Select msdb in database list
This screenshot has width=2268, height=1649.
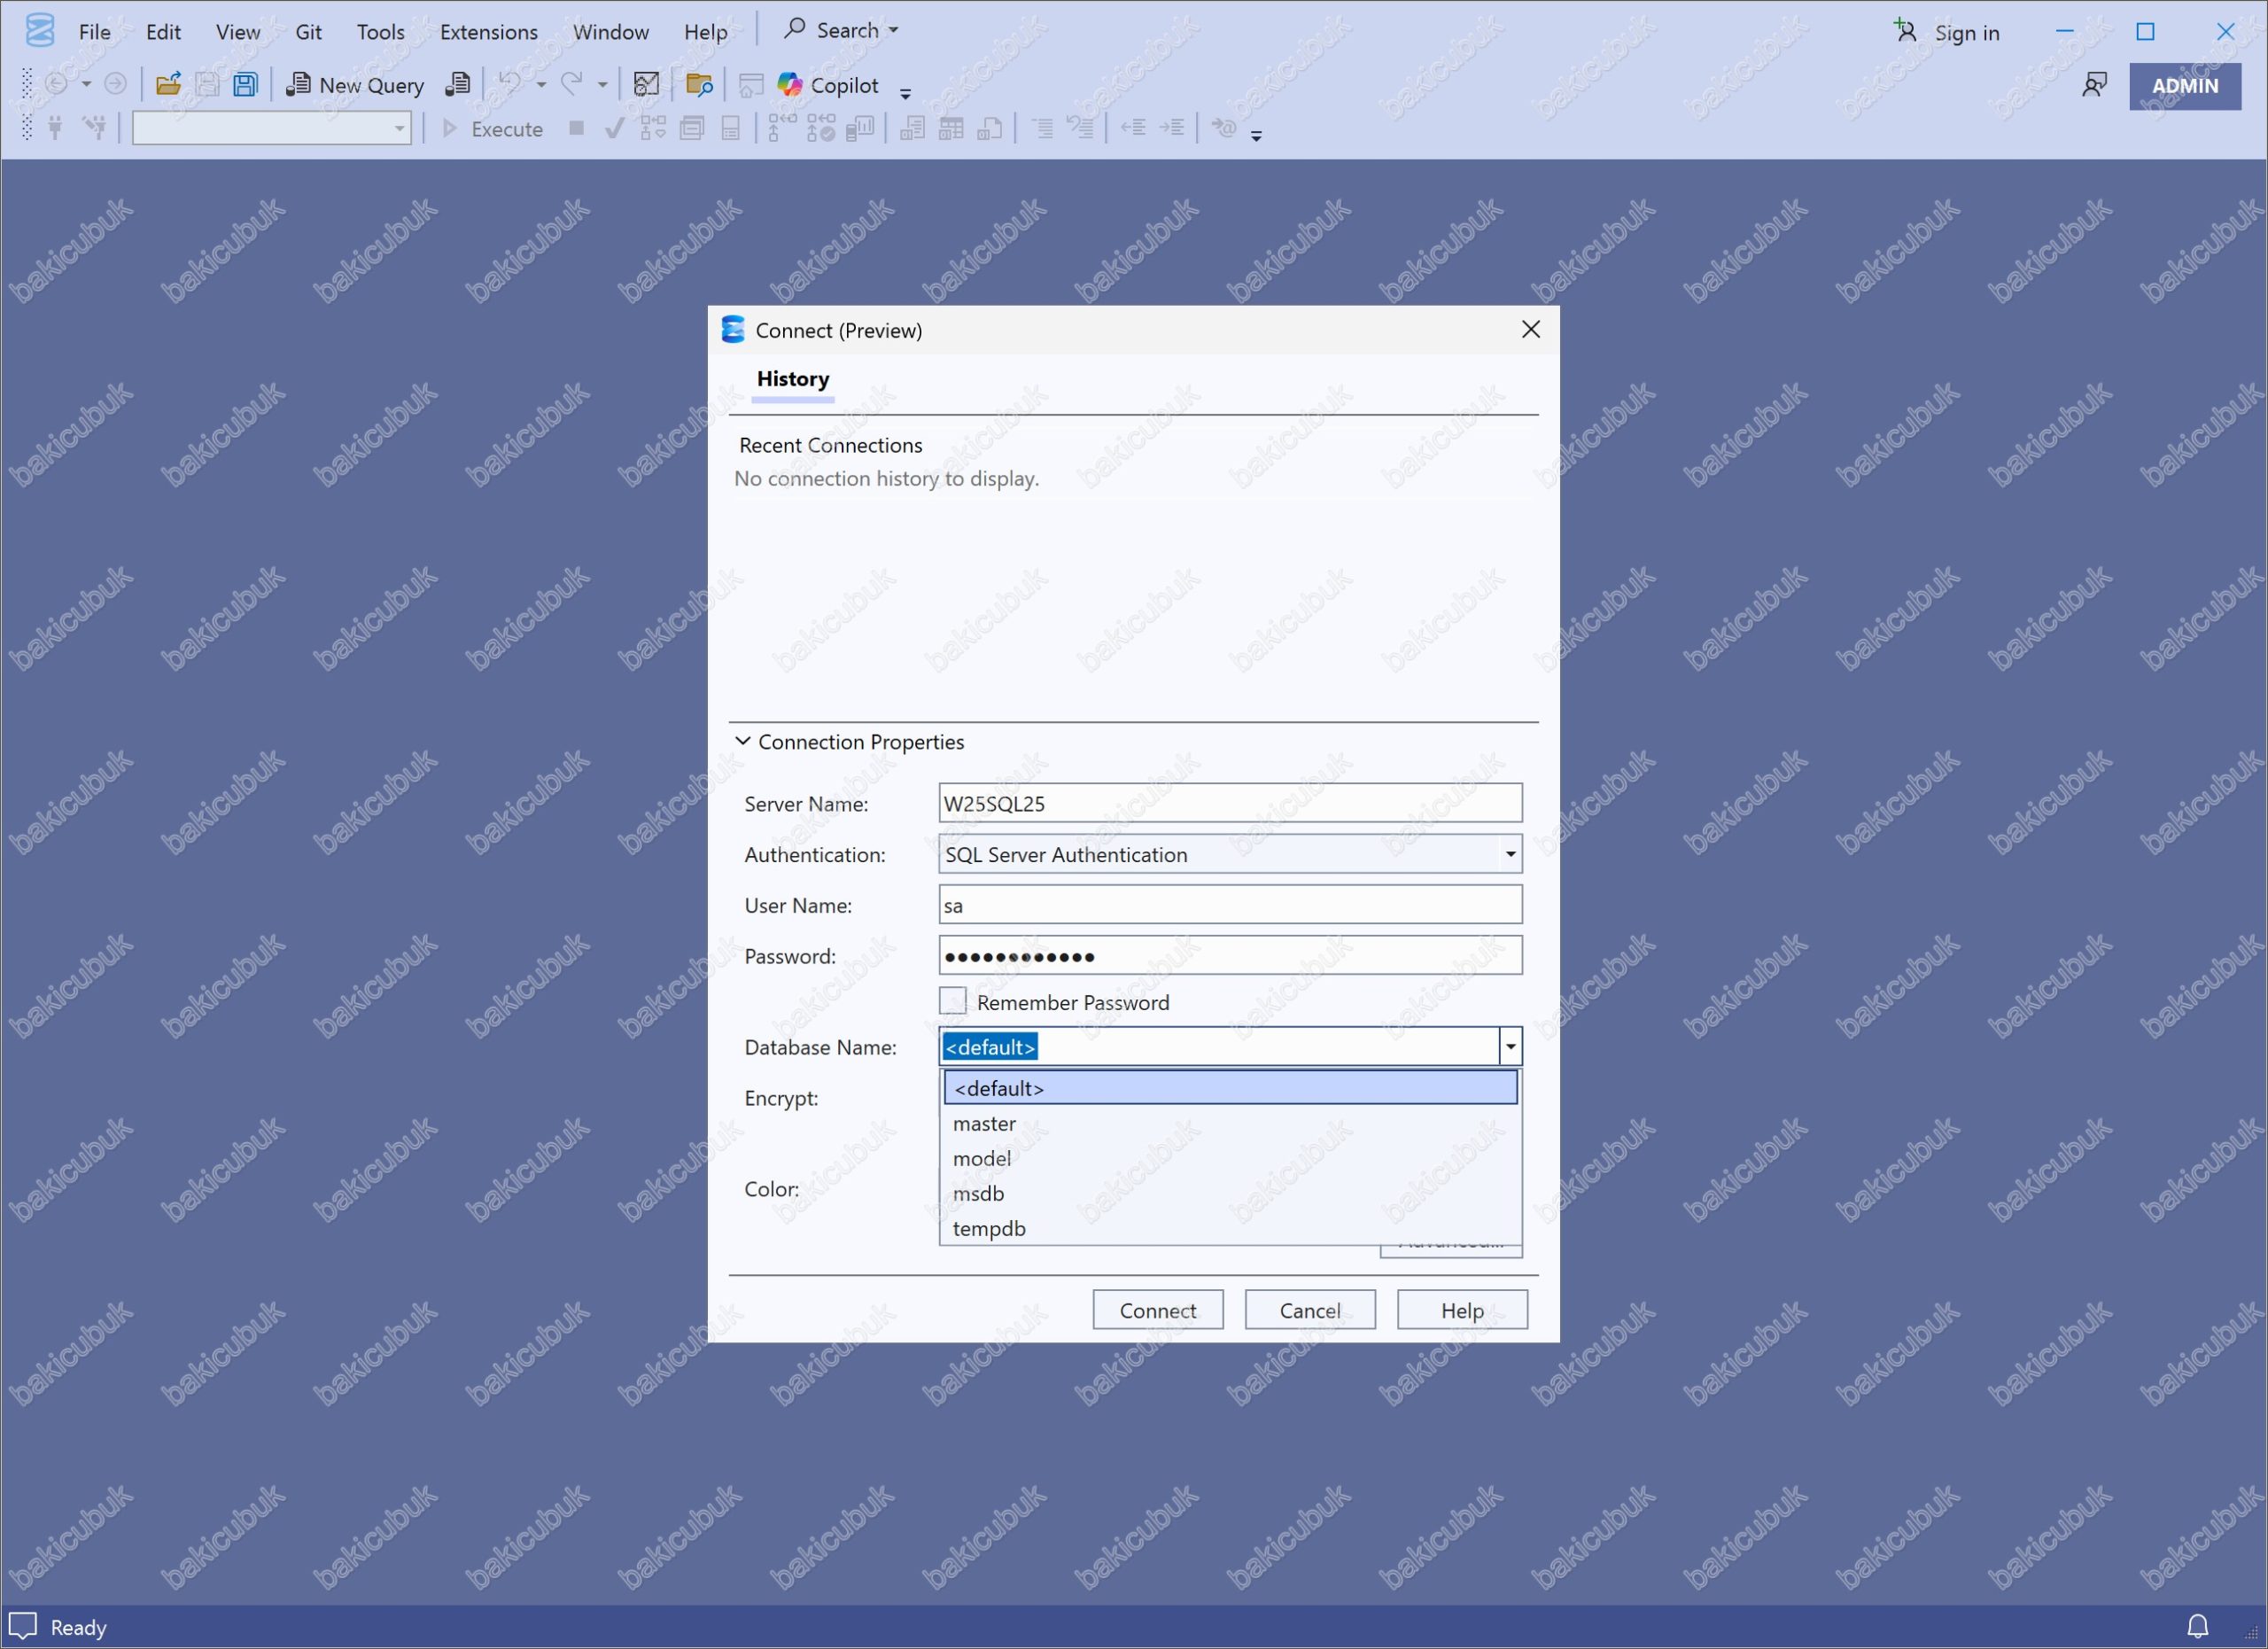(1230, 1193)
